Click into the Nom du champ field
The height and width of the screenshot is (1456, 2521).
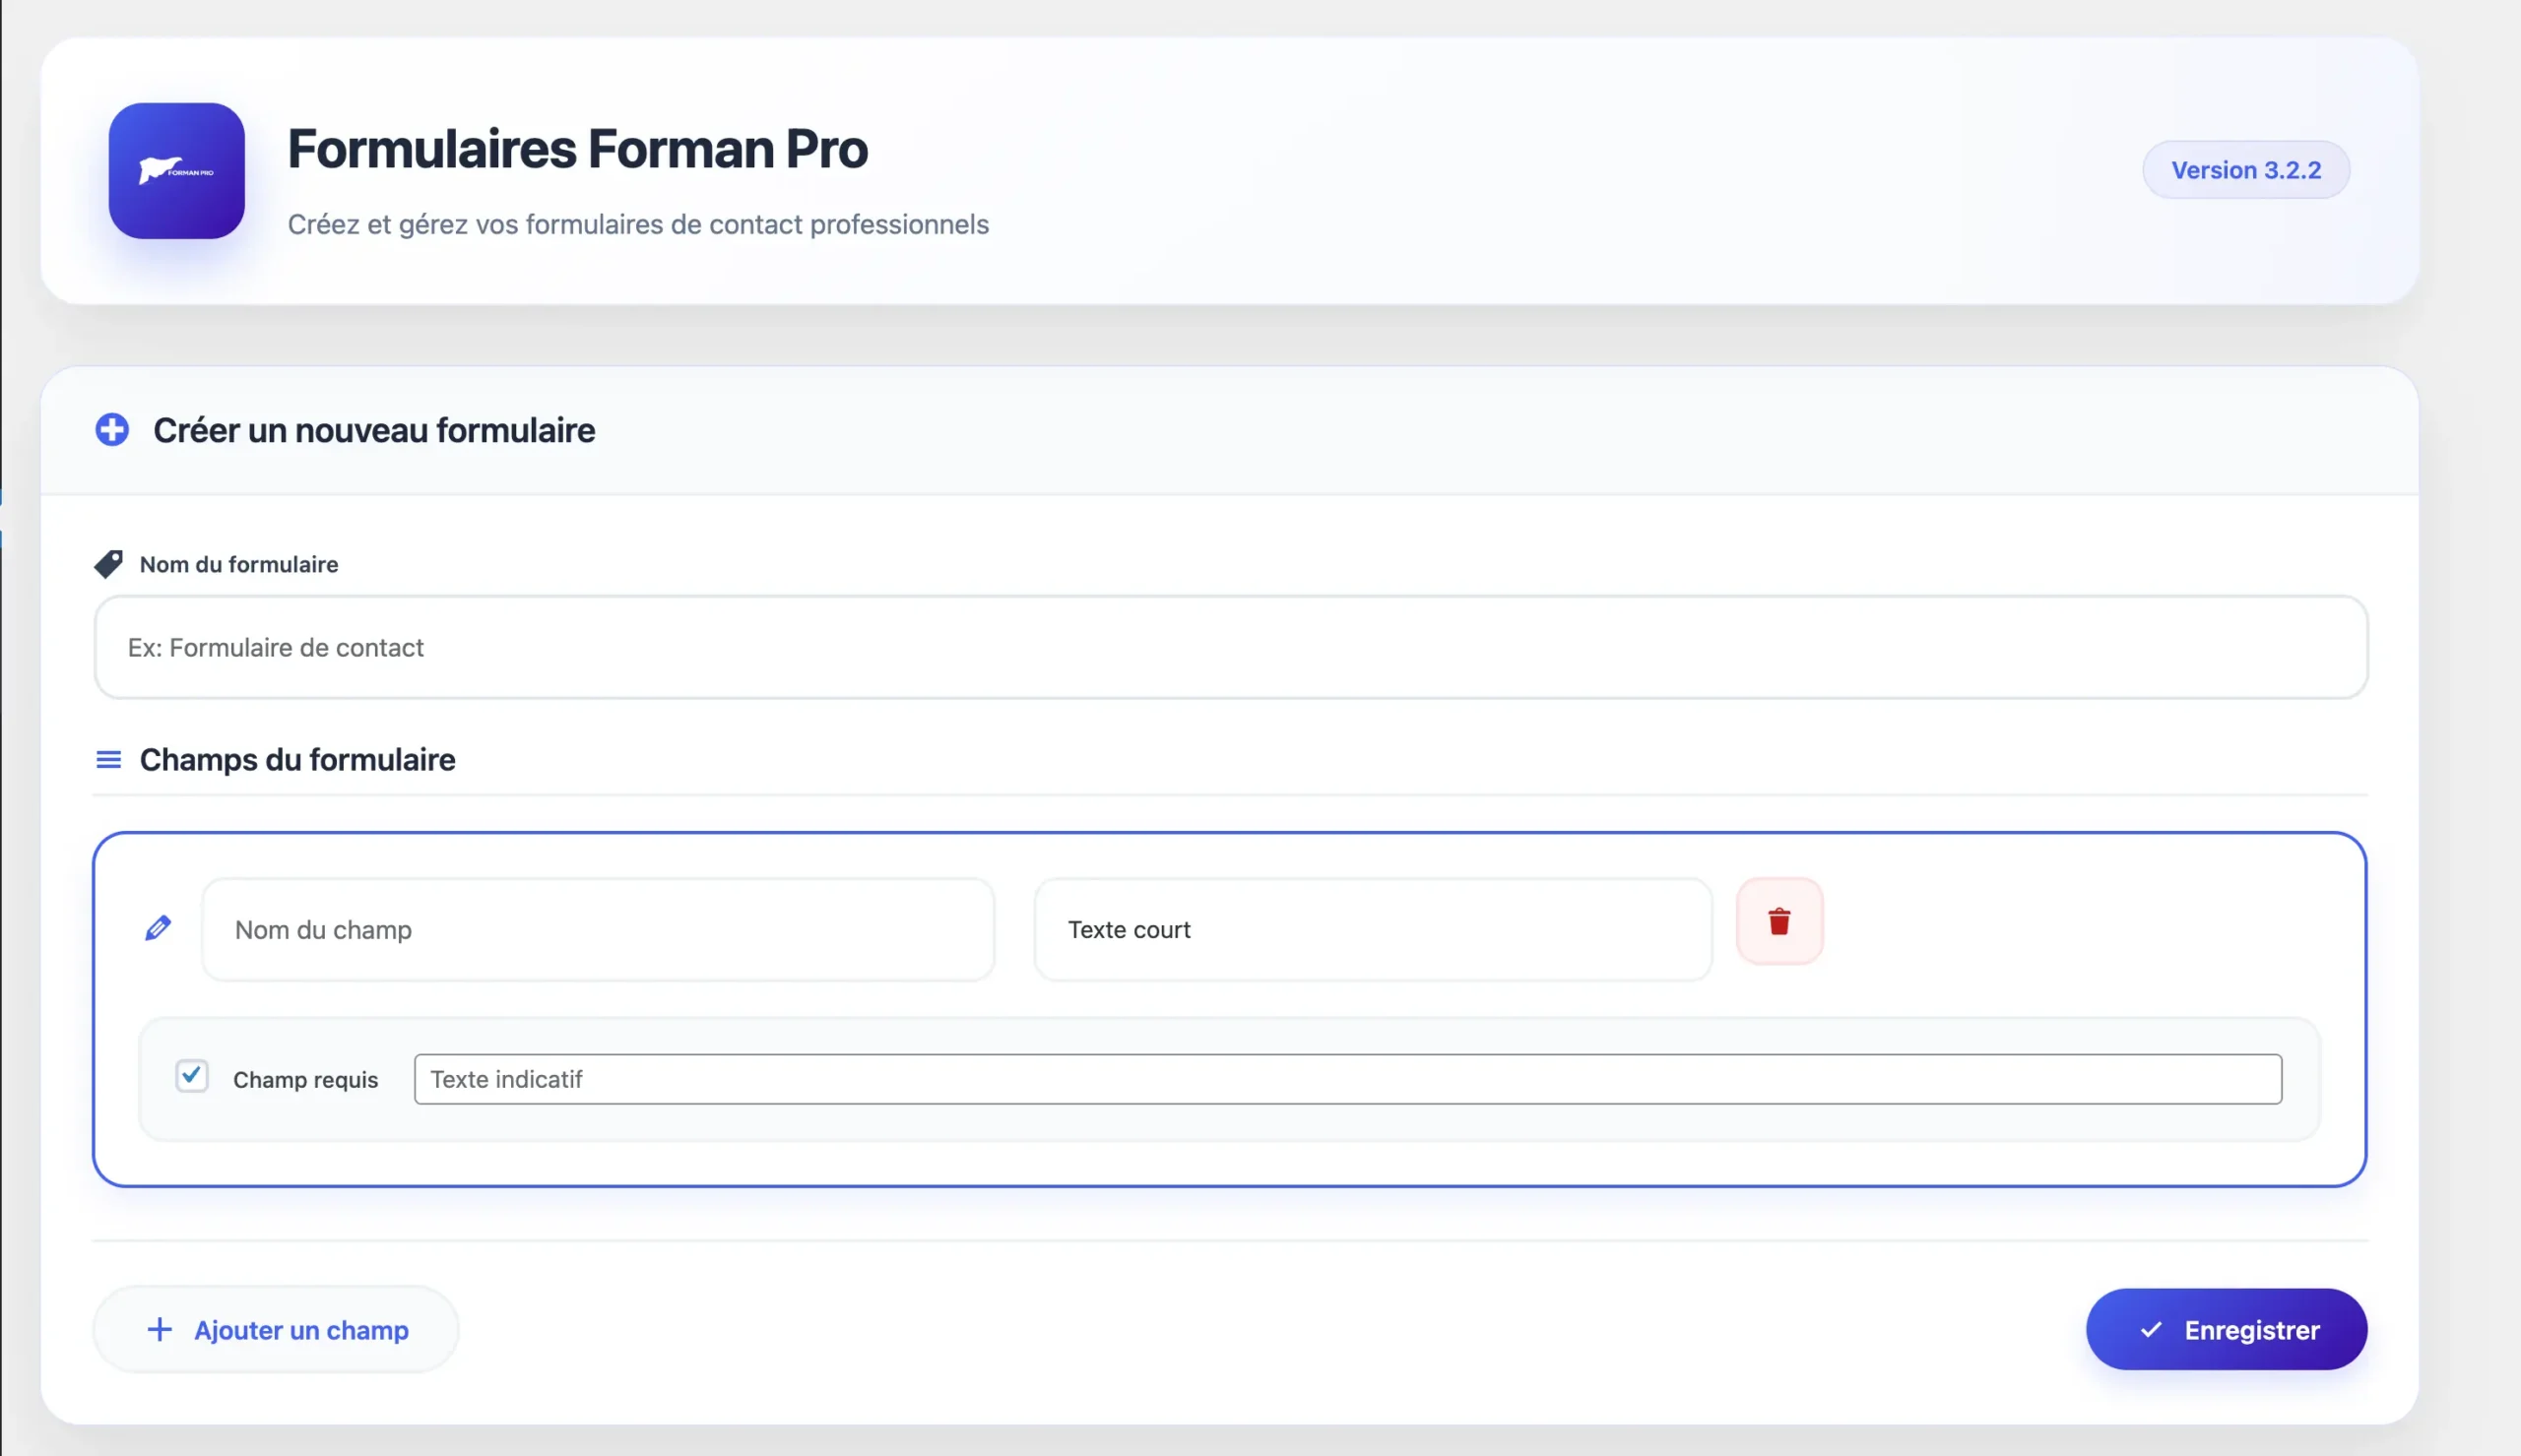coord(597,929)
